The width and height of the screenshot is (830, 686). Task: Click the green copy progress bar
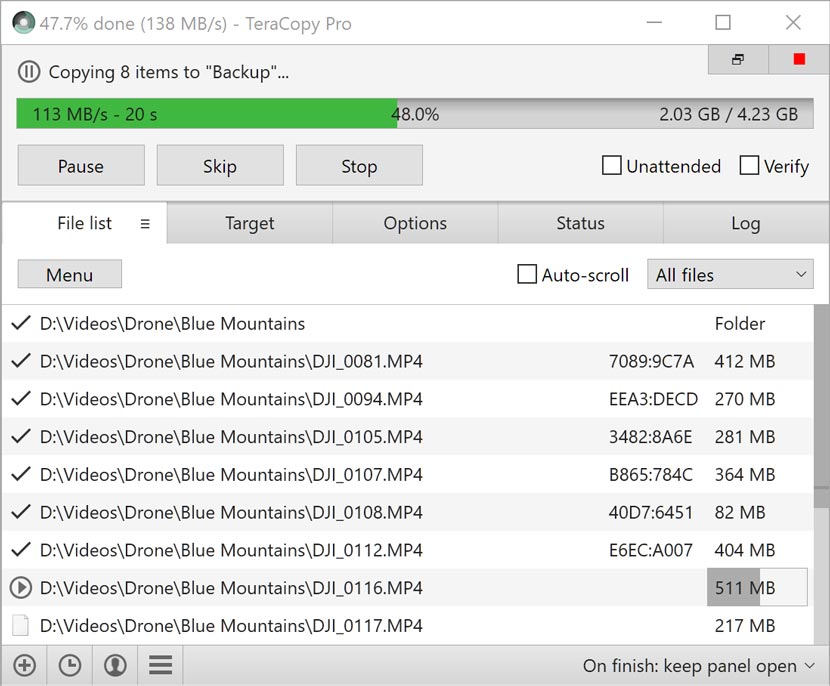click(x=200, y=114)
